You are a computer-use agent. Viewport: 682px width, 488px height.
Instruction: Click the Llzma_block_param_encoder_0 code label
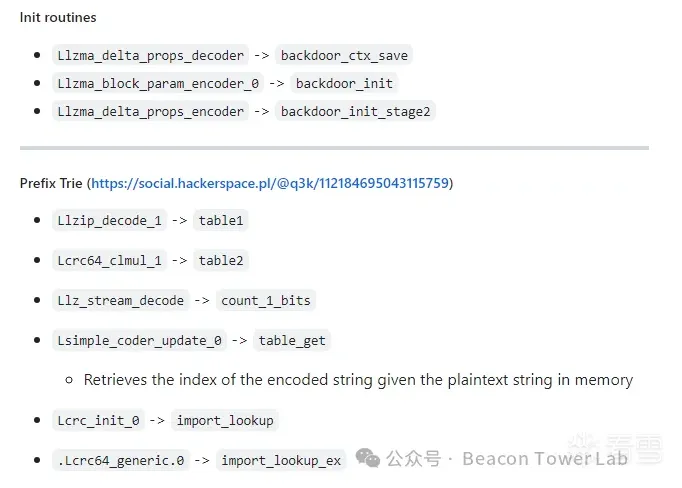[x=157, y=83]
